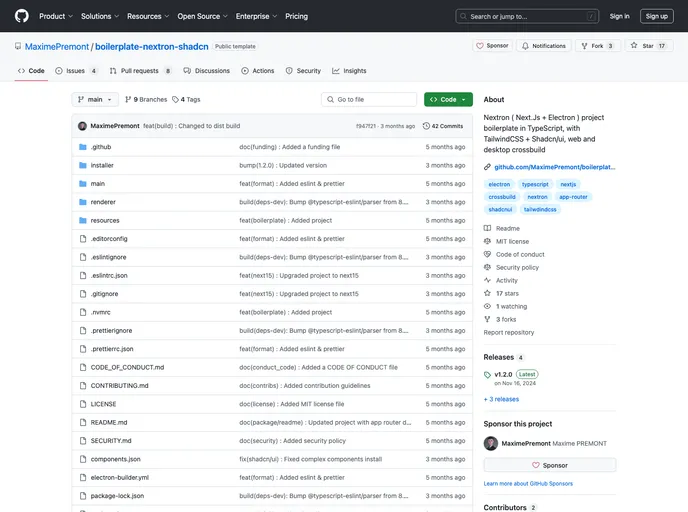This screenshot has height=512, width=688.
Task: Click the typescript topic tag
Action: (x=535, y=184)
